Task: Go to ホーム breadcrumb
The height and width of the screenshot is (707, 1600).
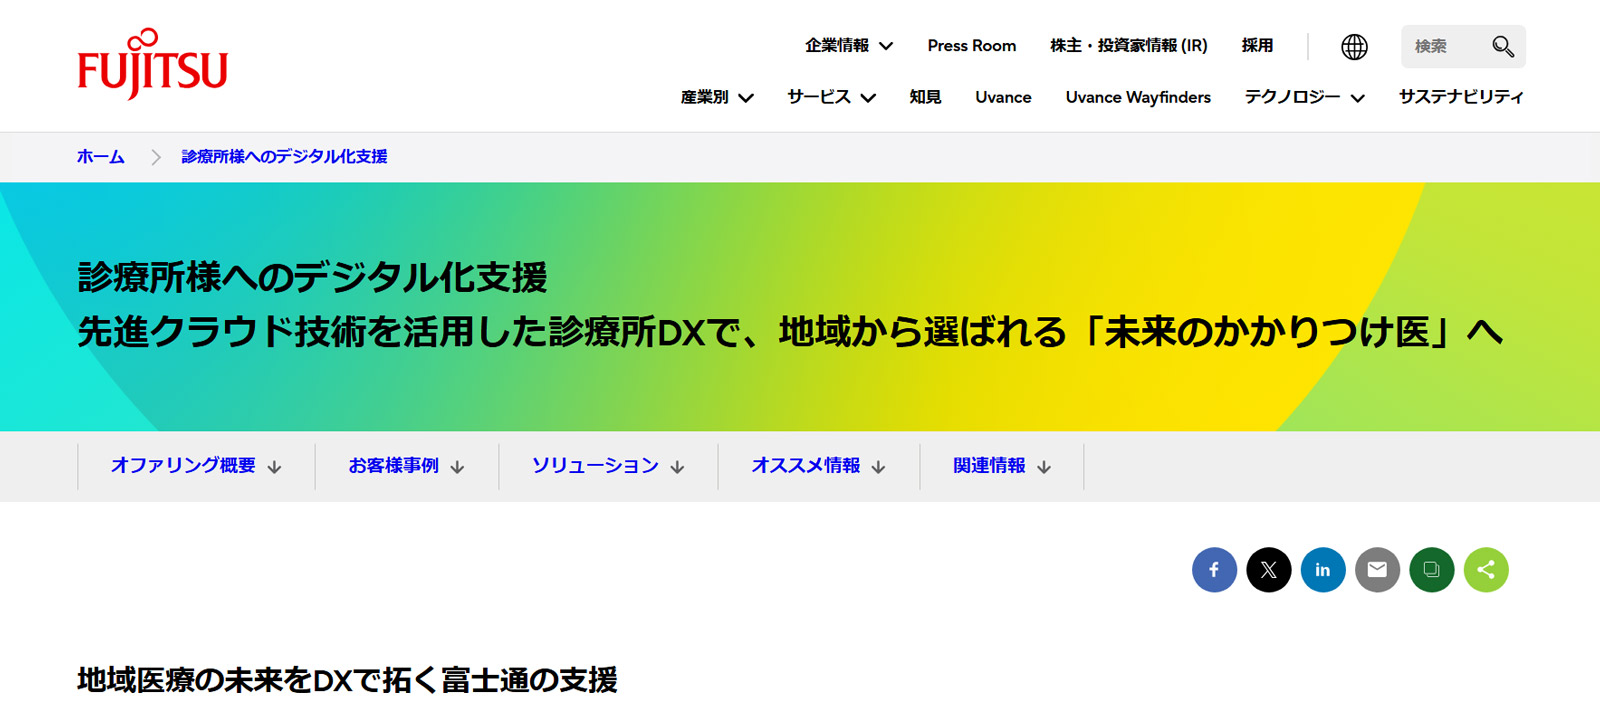Action: (x=101, y=157)
